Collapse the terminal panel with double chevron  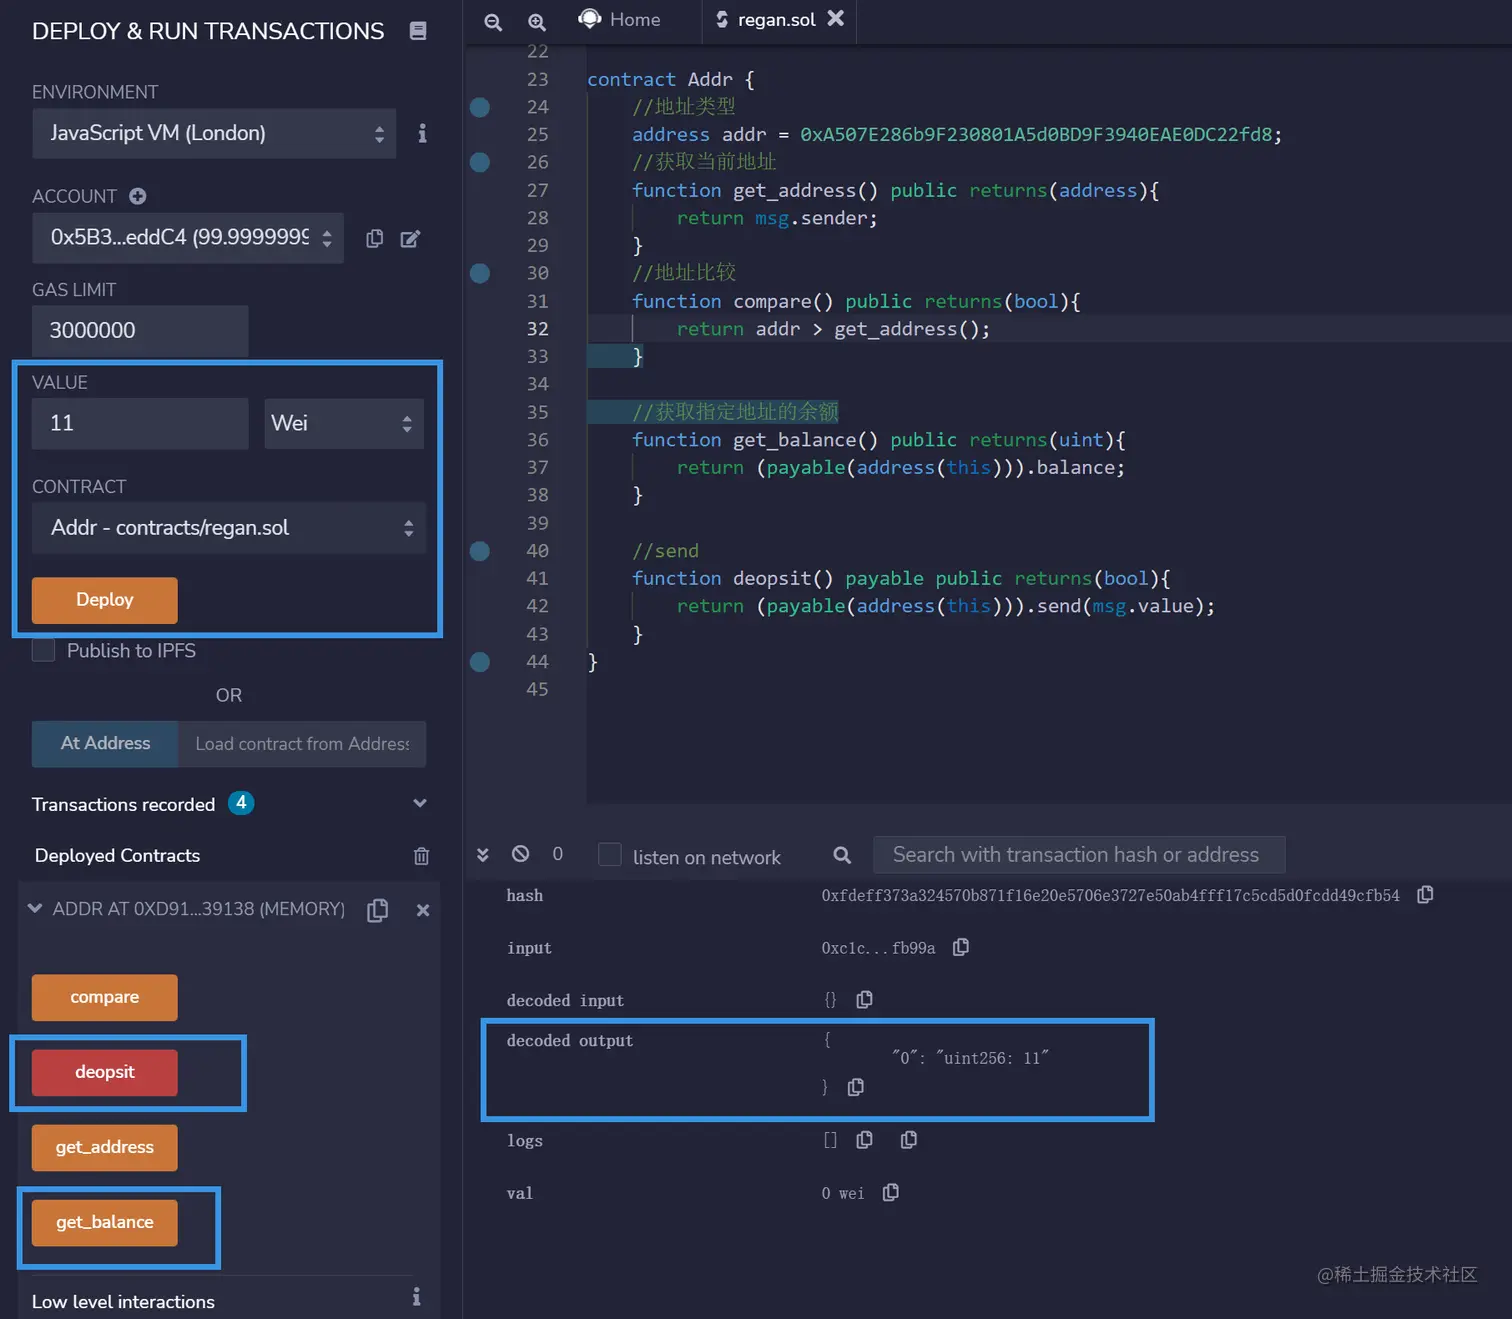point(483,854)
